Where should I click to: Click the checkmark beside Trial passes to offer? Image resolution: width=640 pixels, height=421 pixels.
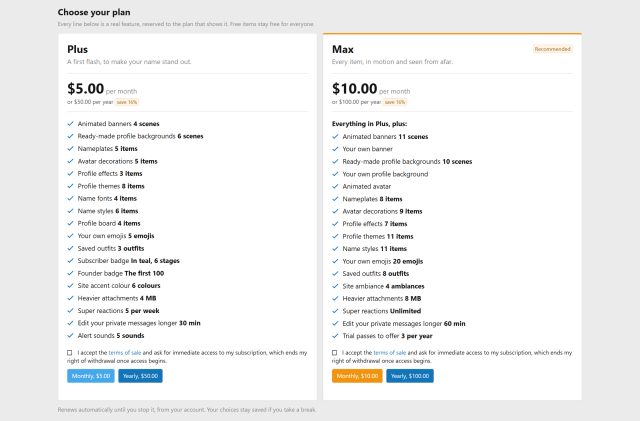tap(335, 336)
